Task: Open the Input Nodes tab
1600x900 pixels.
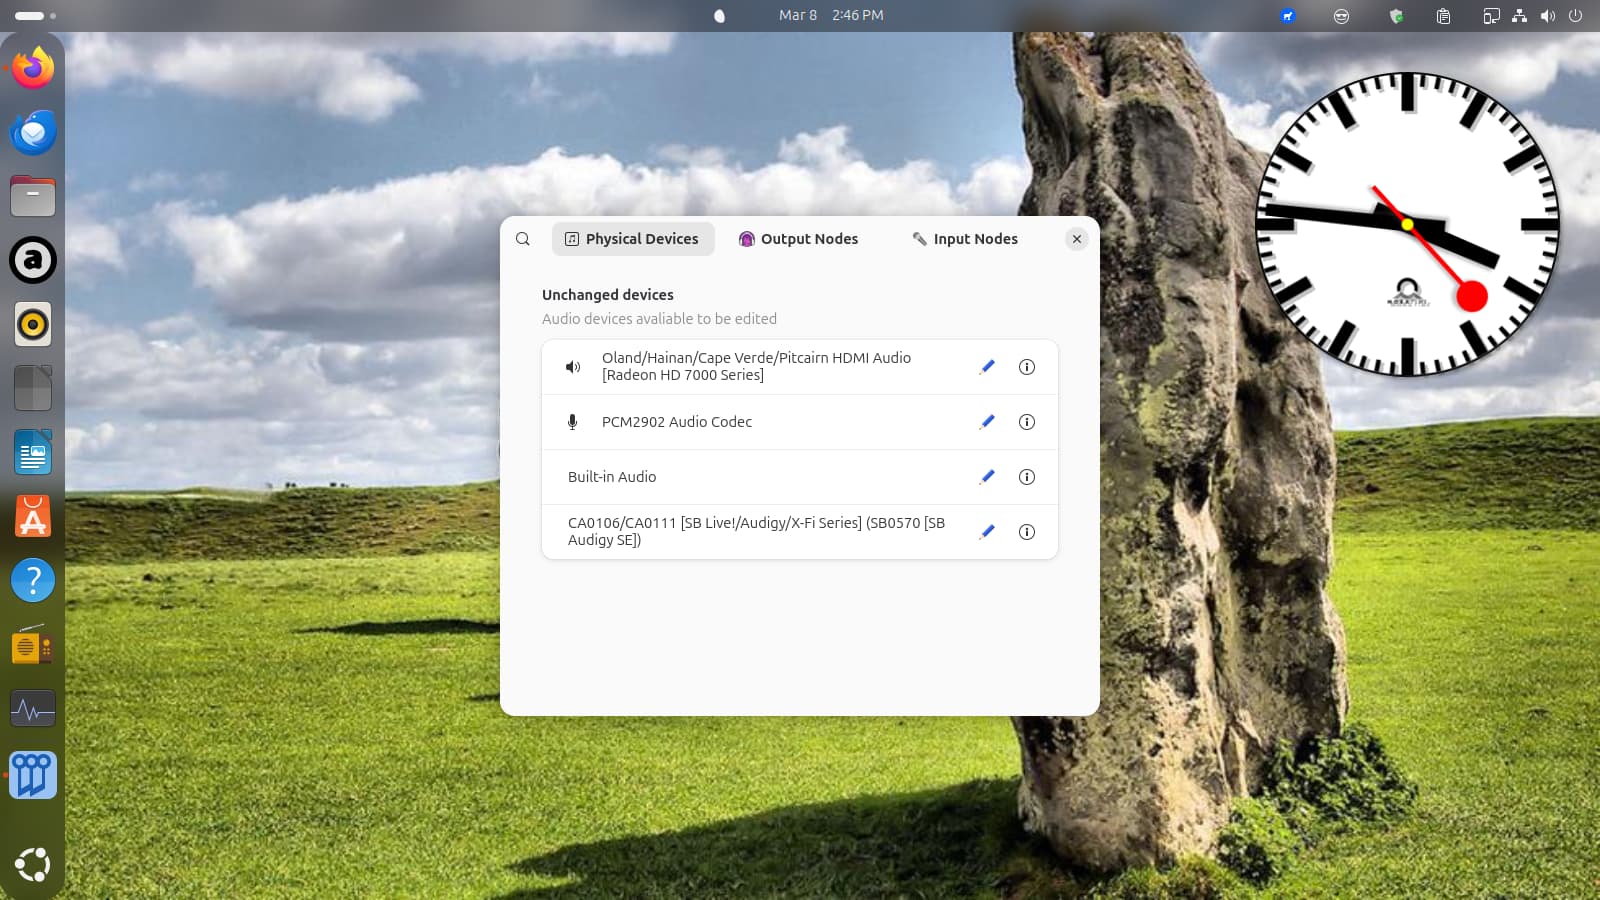Action: [965, 239]
